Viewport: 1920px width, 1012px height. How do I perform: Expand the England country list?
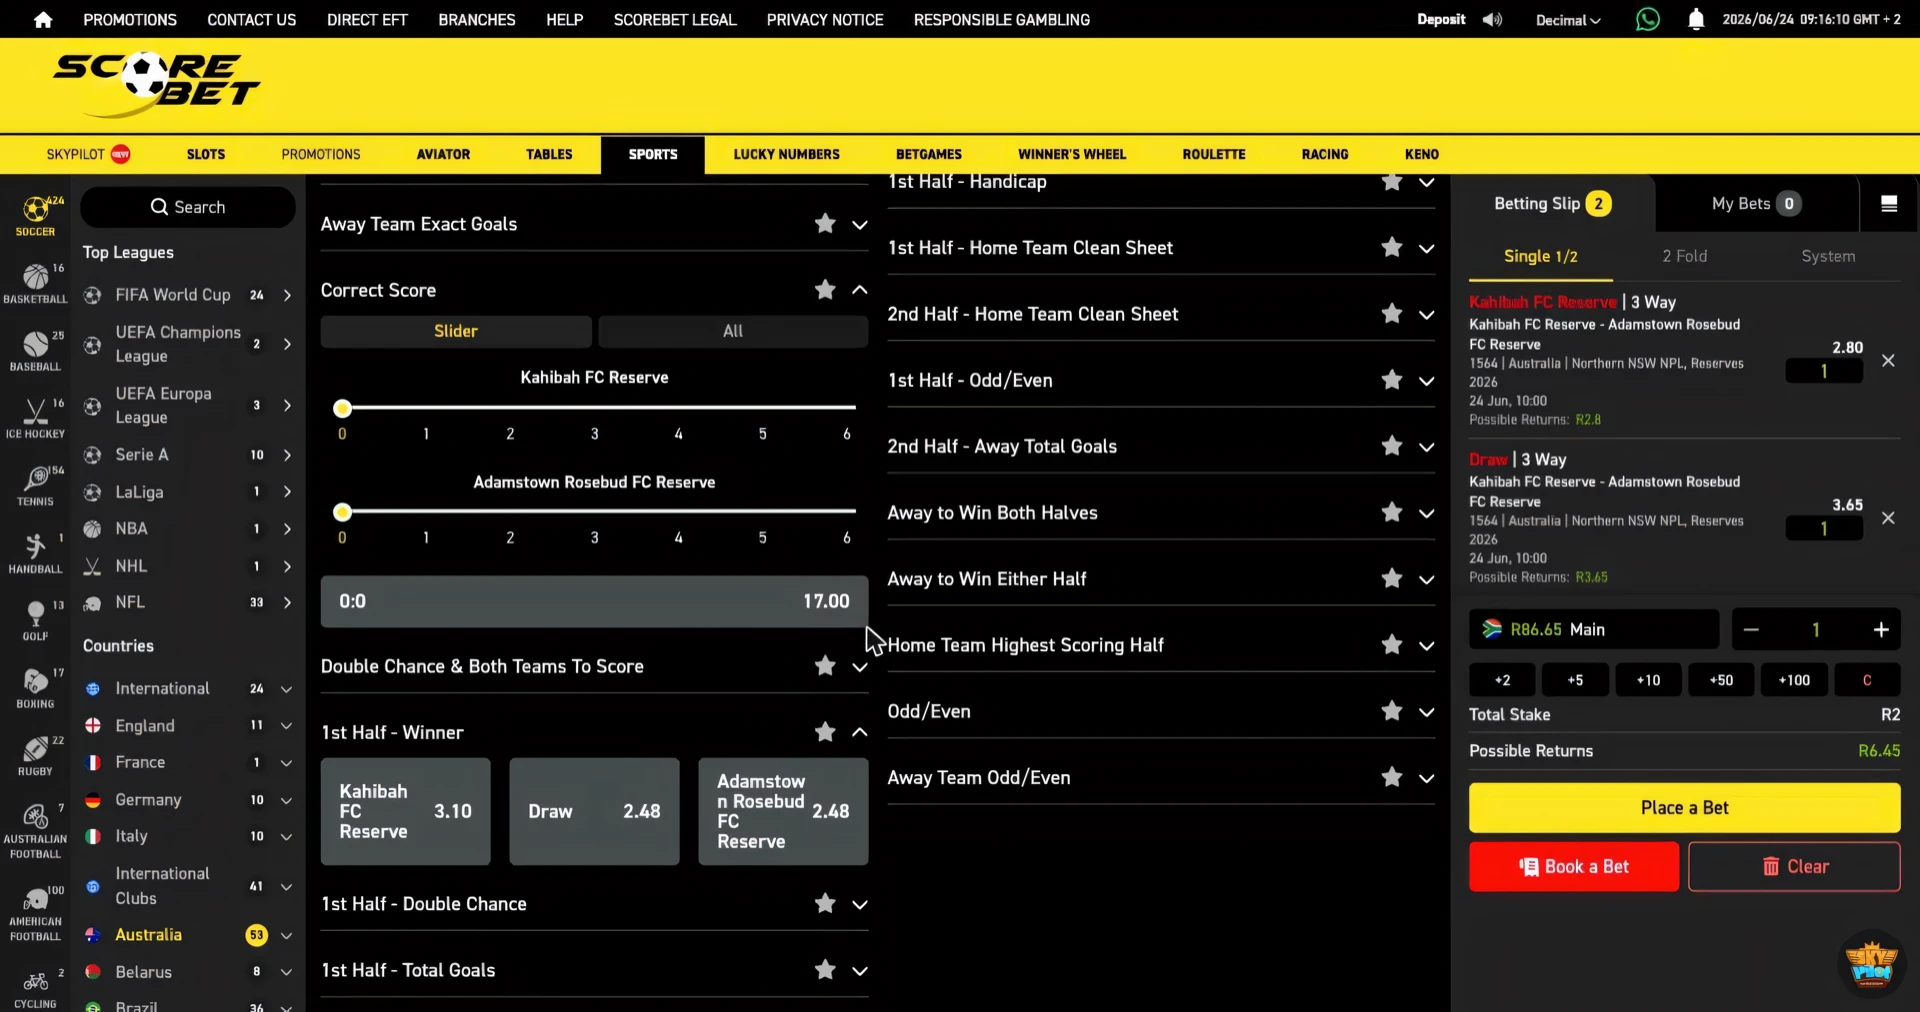coord(286,726)
